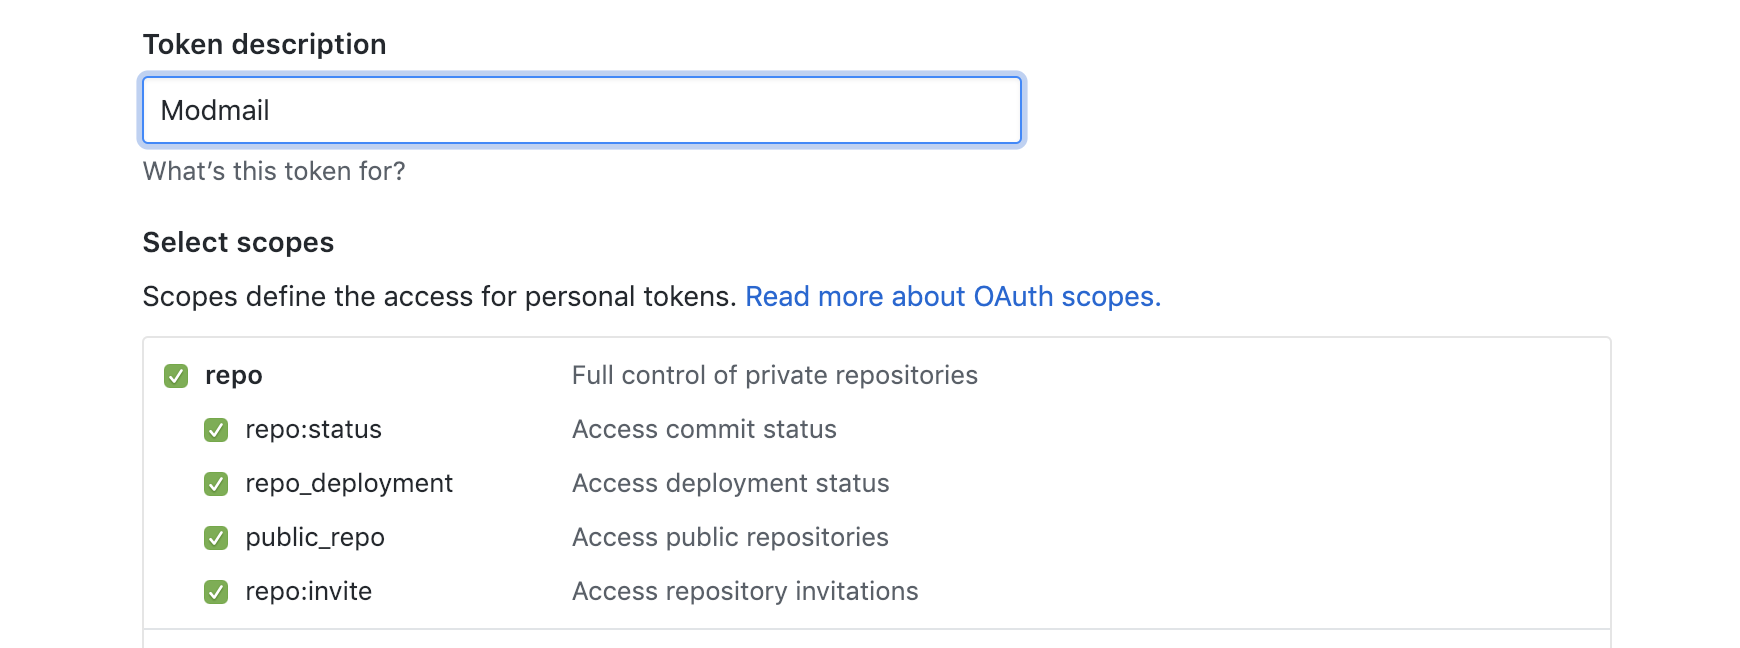Open the Read more about OAuth scopes link
The height and width of the screenshot is (648, 1740).
pyautogui.click(x=952, y=297)
